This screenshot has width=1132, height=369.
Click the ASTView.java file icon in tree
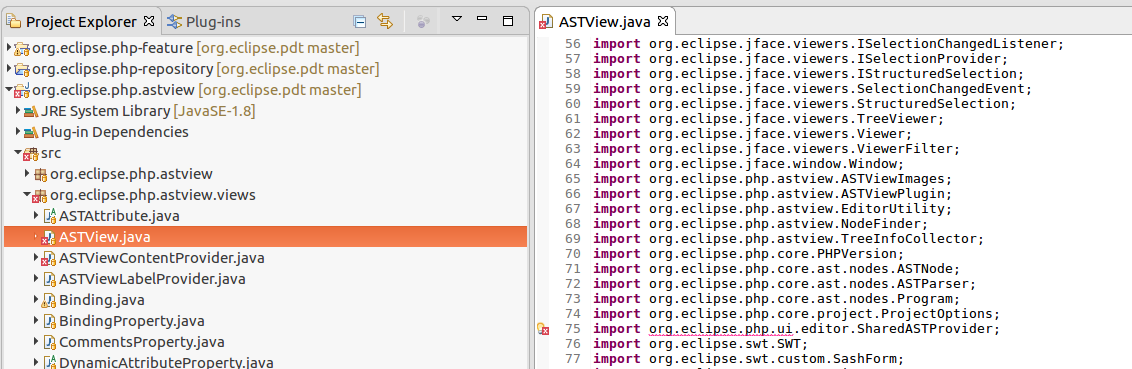tap(49, 238)
